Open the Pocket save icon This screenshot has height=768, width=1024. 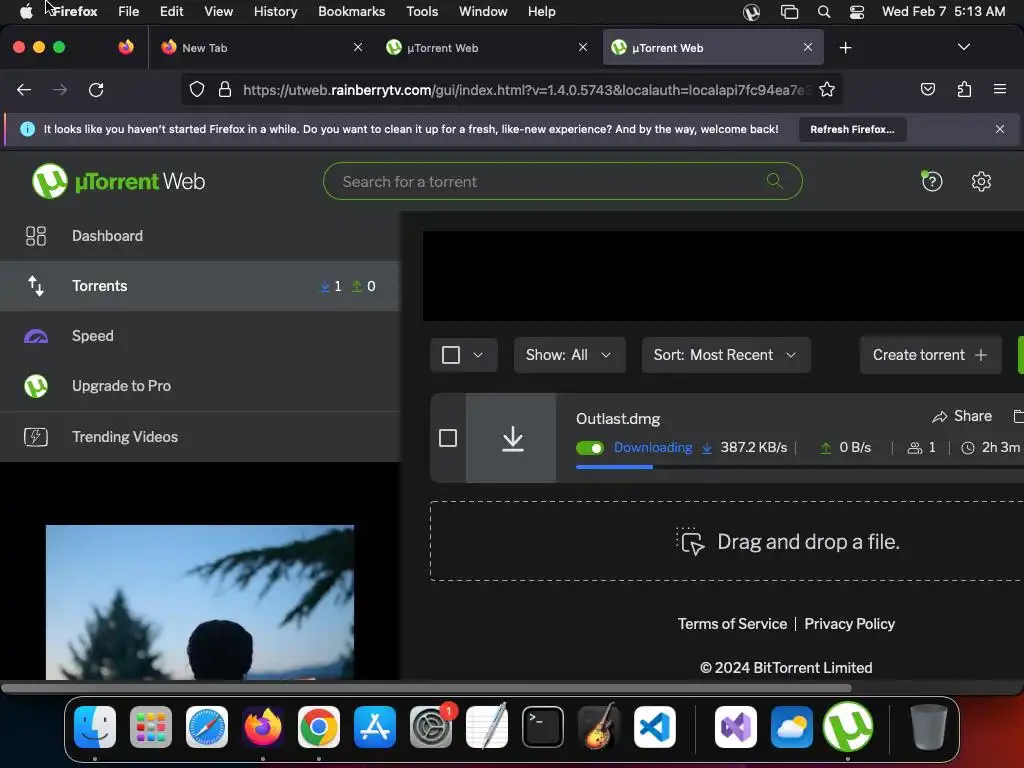coord(927,89)
